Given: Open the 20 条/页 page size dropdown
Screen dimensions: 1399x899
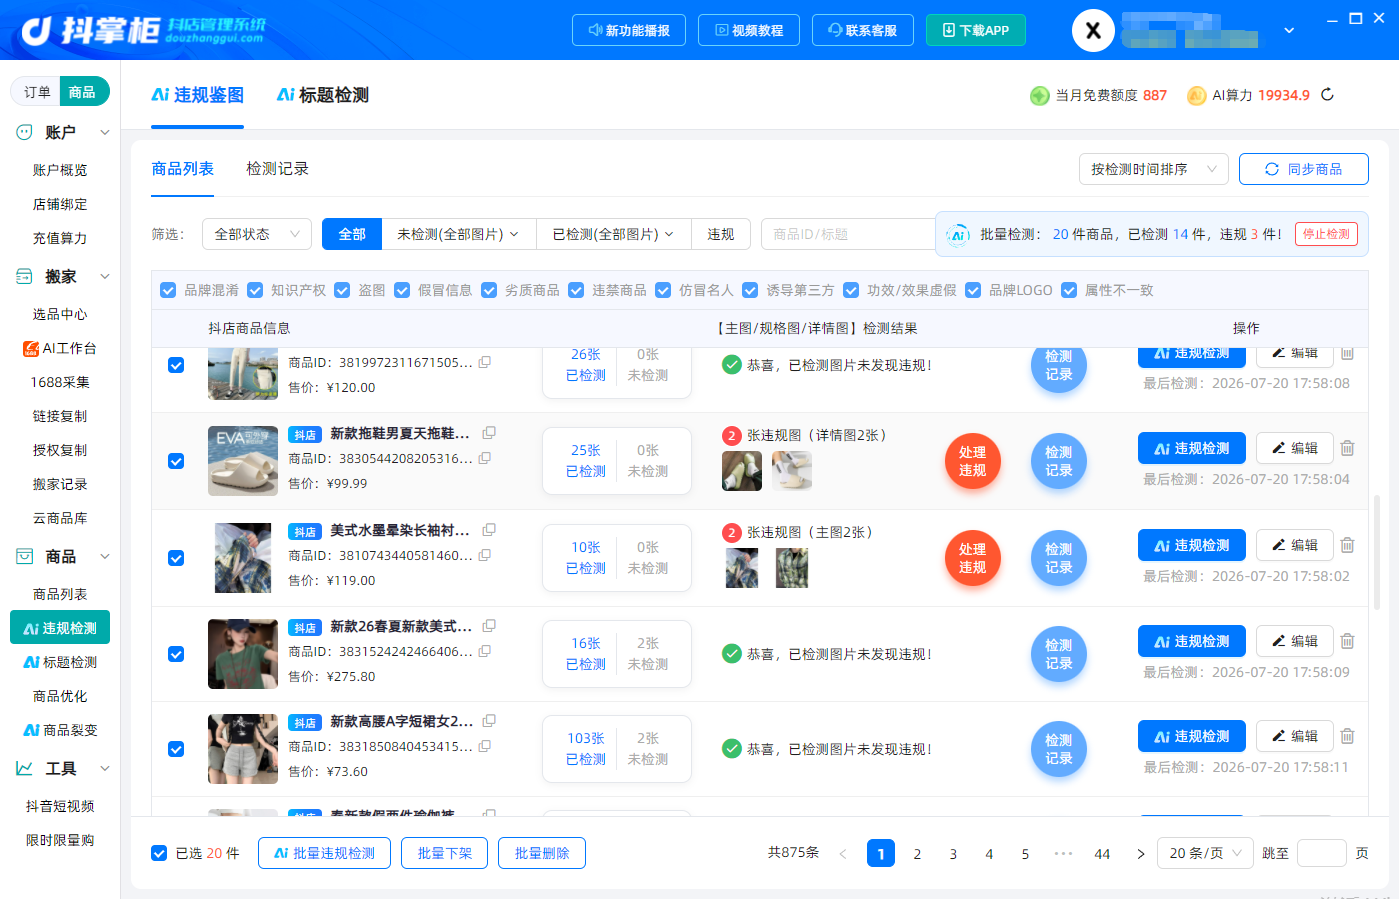Looking at the screenshot, I should (1205, 853).
